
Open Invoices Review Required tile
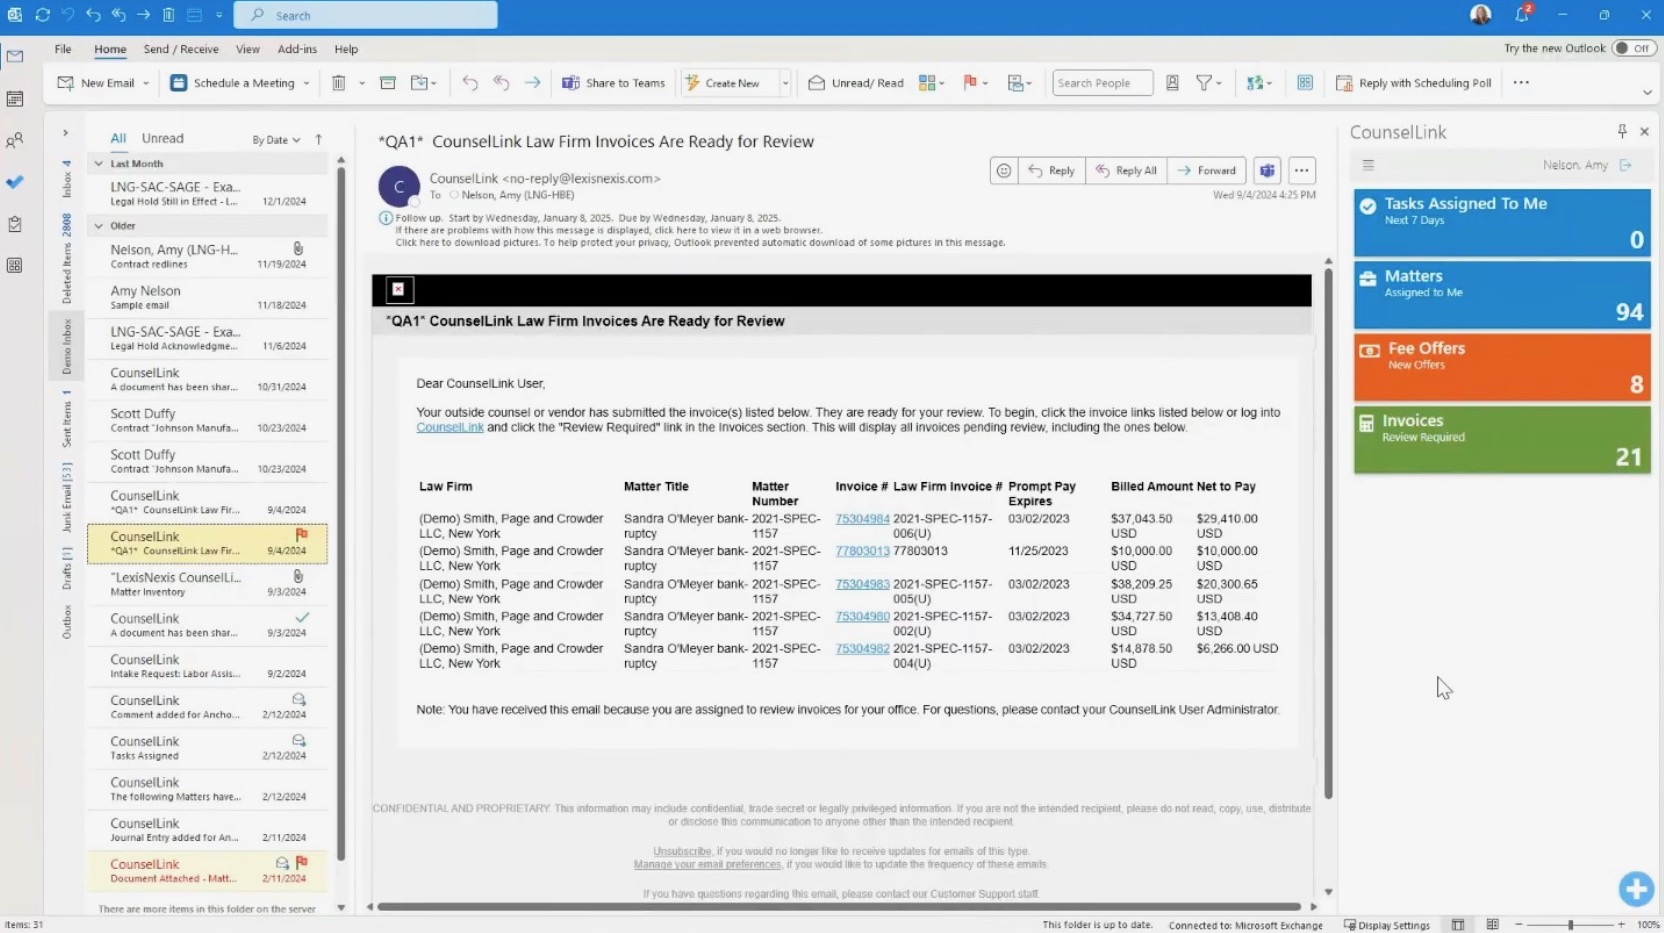click(x=1502, y=439)
